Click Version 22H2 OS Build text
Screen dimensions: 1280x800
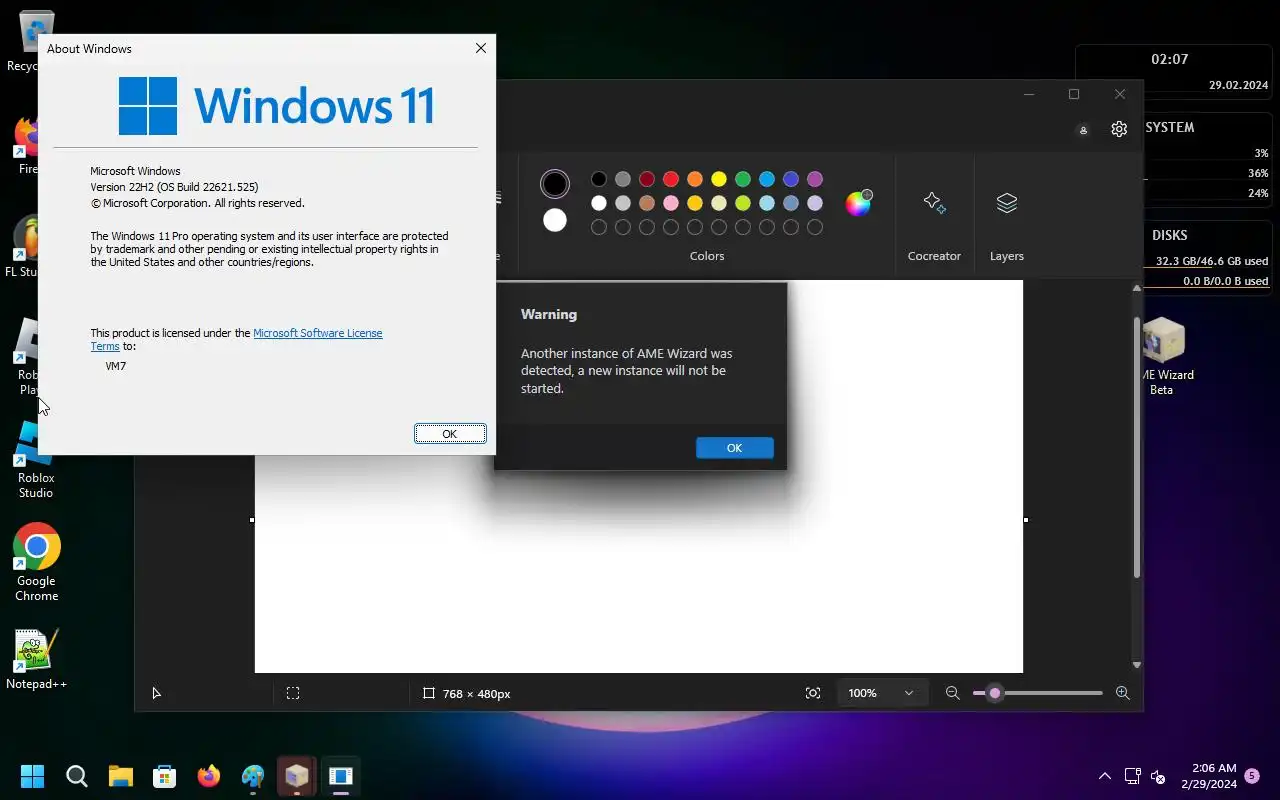(x=174, y=187)
